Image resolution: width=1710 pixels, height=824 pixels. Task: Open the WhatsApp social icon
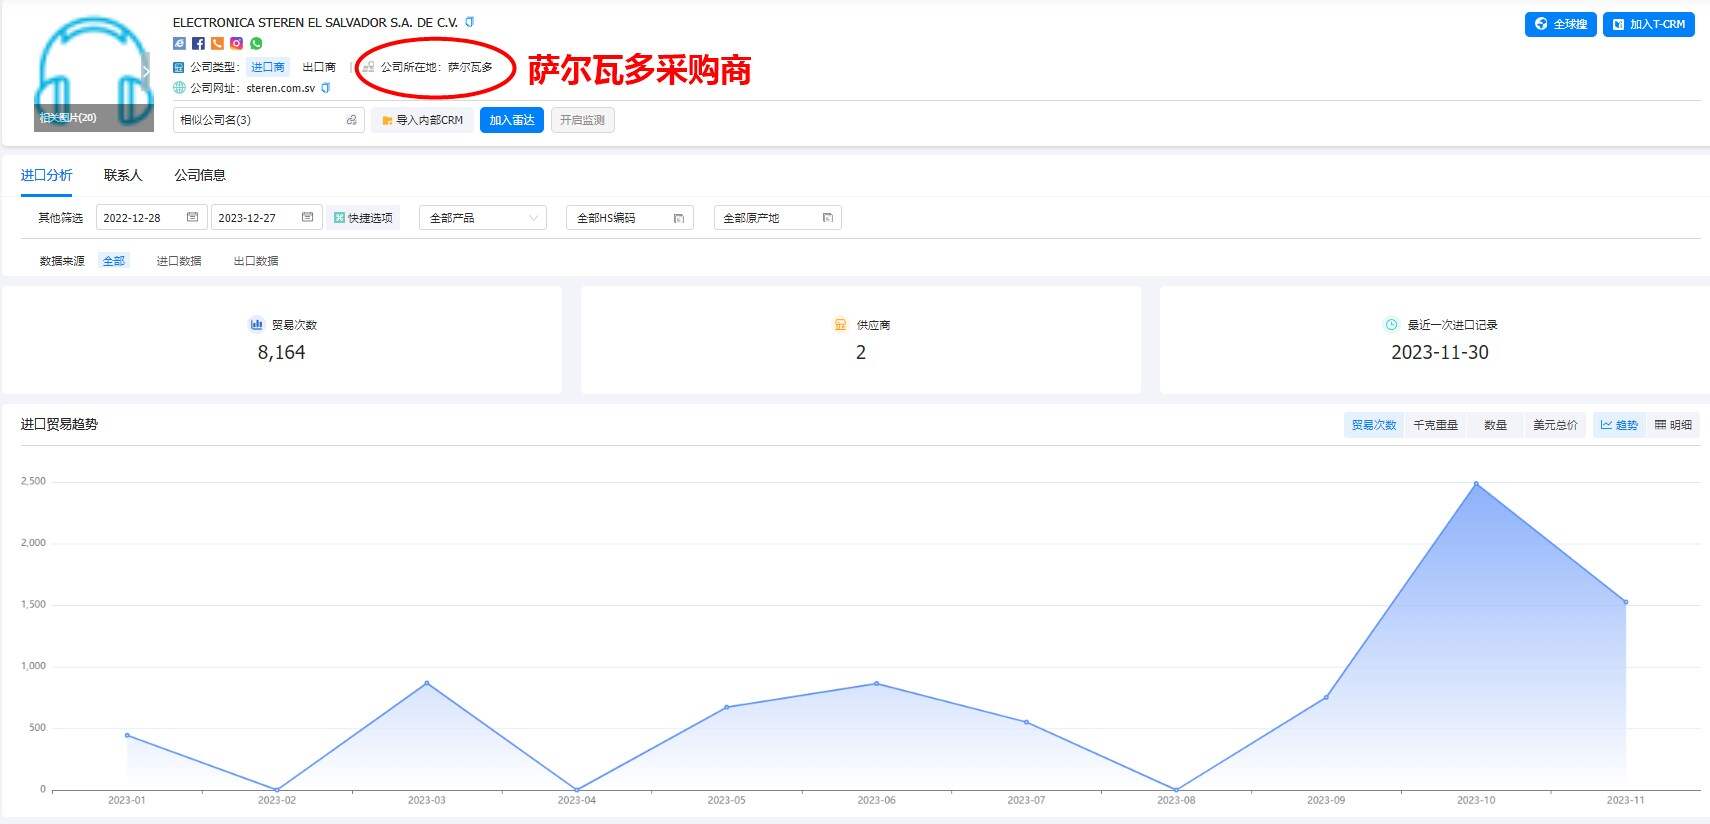256,43
